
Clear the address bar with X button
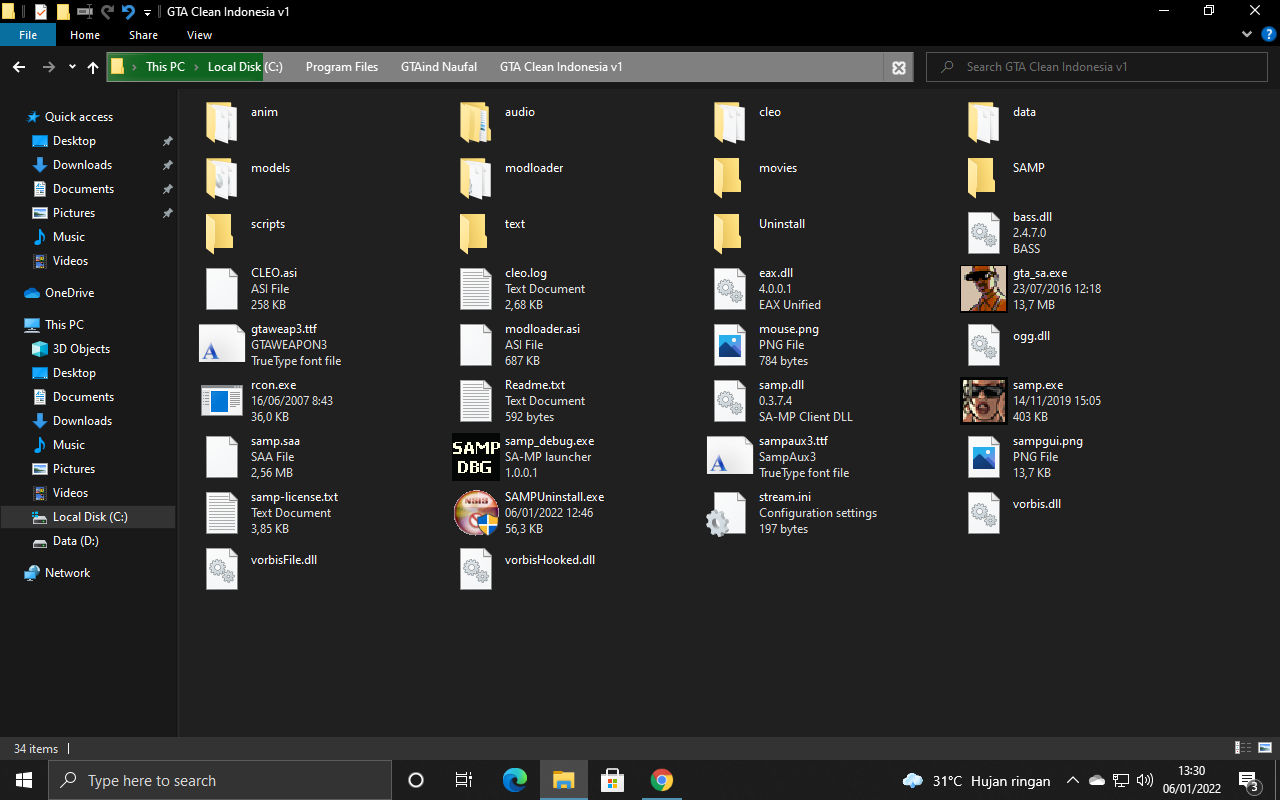899,67
